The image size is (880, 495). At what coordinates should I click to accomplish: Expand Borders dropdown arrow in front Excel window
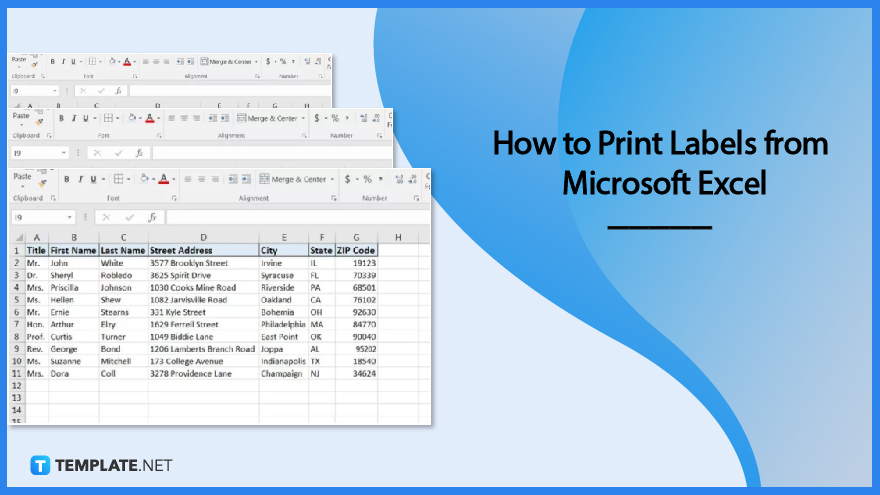[129, 180]
